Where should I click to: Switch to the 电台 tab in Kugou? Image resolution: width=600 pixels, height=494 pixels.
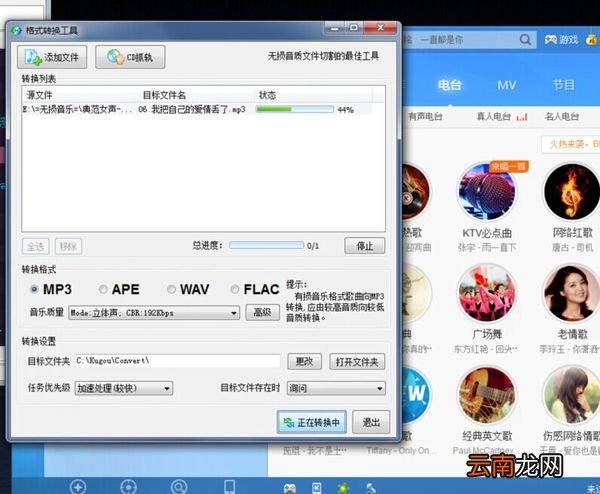tap(450, 85)
